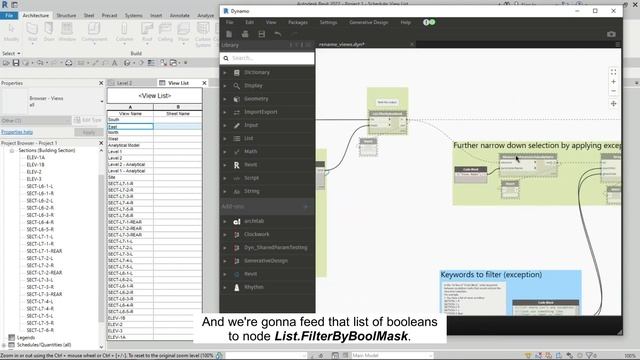This screenshot has width=640, height=360.
Task: Switch to the Level 2 view tab
Action: (124, 83)
